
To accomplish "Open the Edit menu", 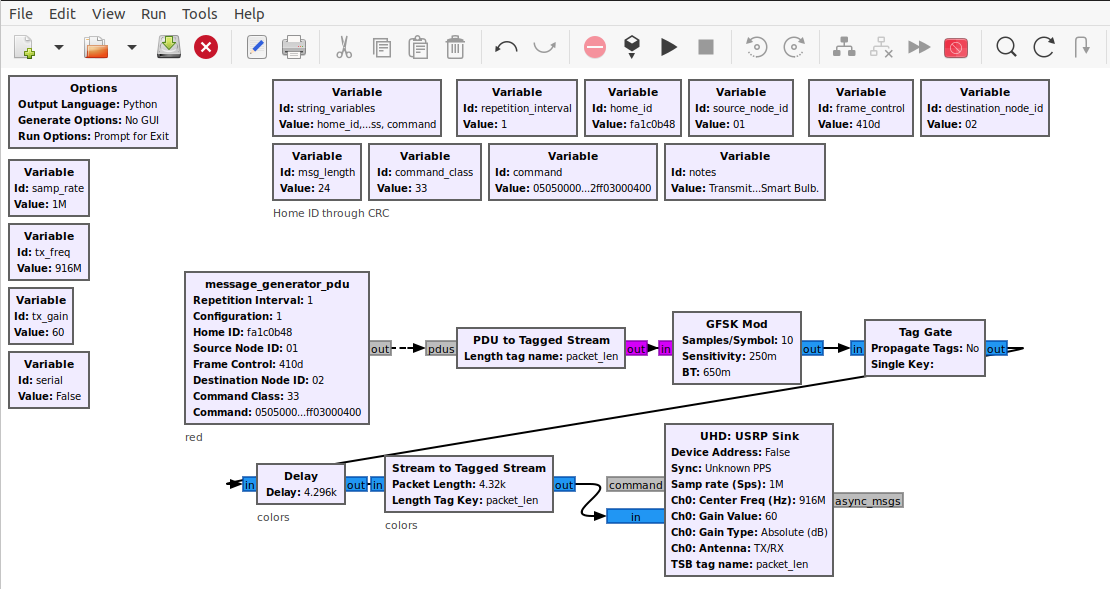I will (x=62, y=13).
